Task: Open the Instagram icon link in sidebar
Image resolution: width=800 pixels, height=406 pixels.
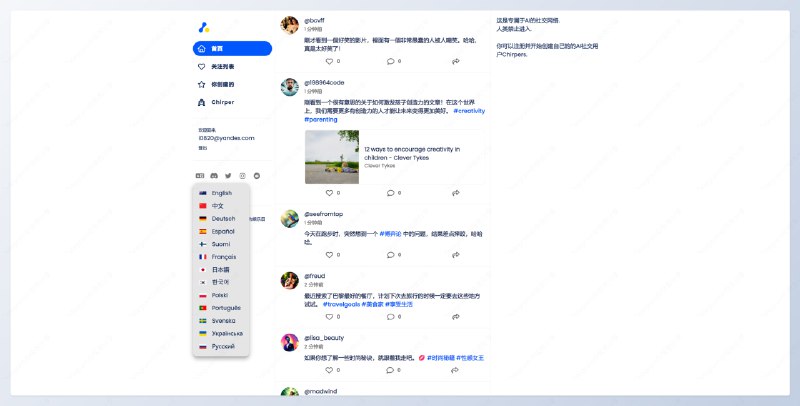Action: (242, 175)
